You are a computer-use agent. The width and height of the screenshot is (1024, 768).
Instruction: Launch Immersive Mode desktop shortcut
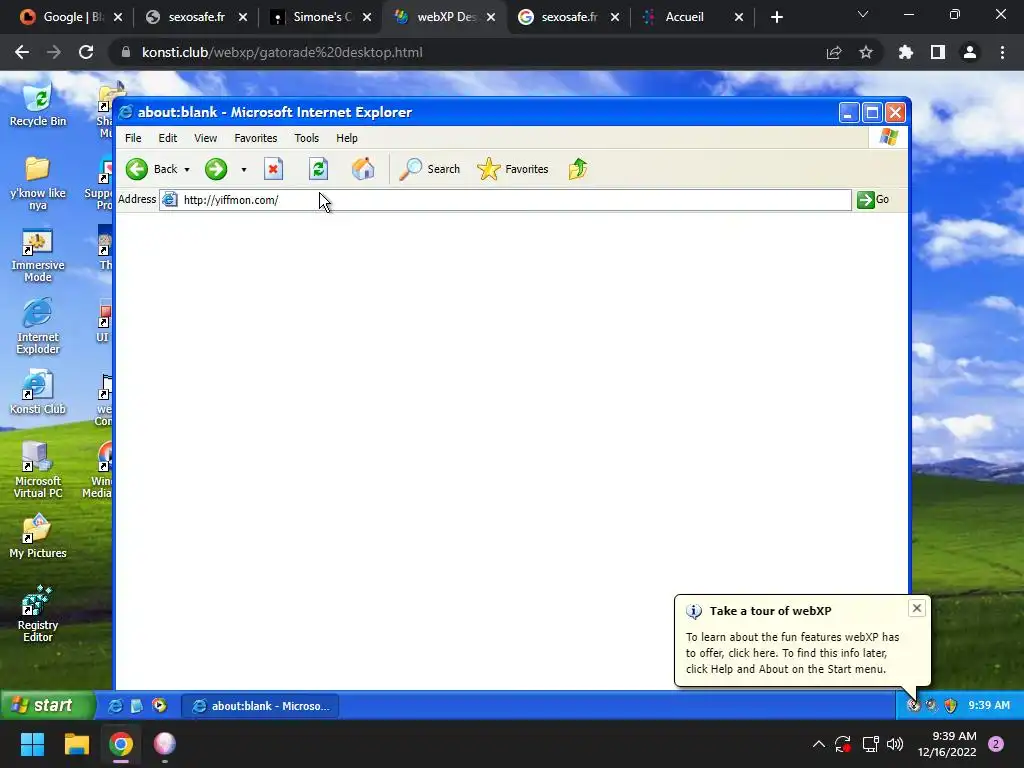click(x=38, y=255)
